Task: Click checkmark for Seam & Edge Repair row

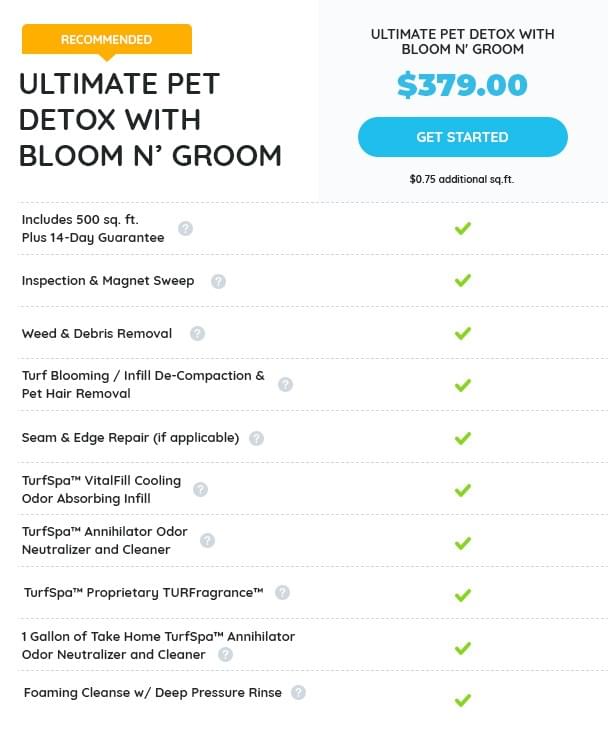Action: (462, 438)
